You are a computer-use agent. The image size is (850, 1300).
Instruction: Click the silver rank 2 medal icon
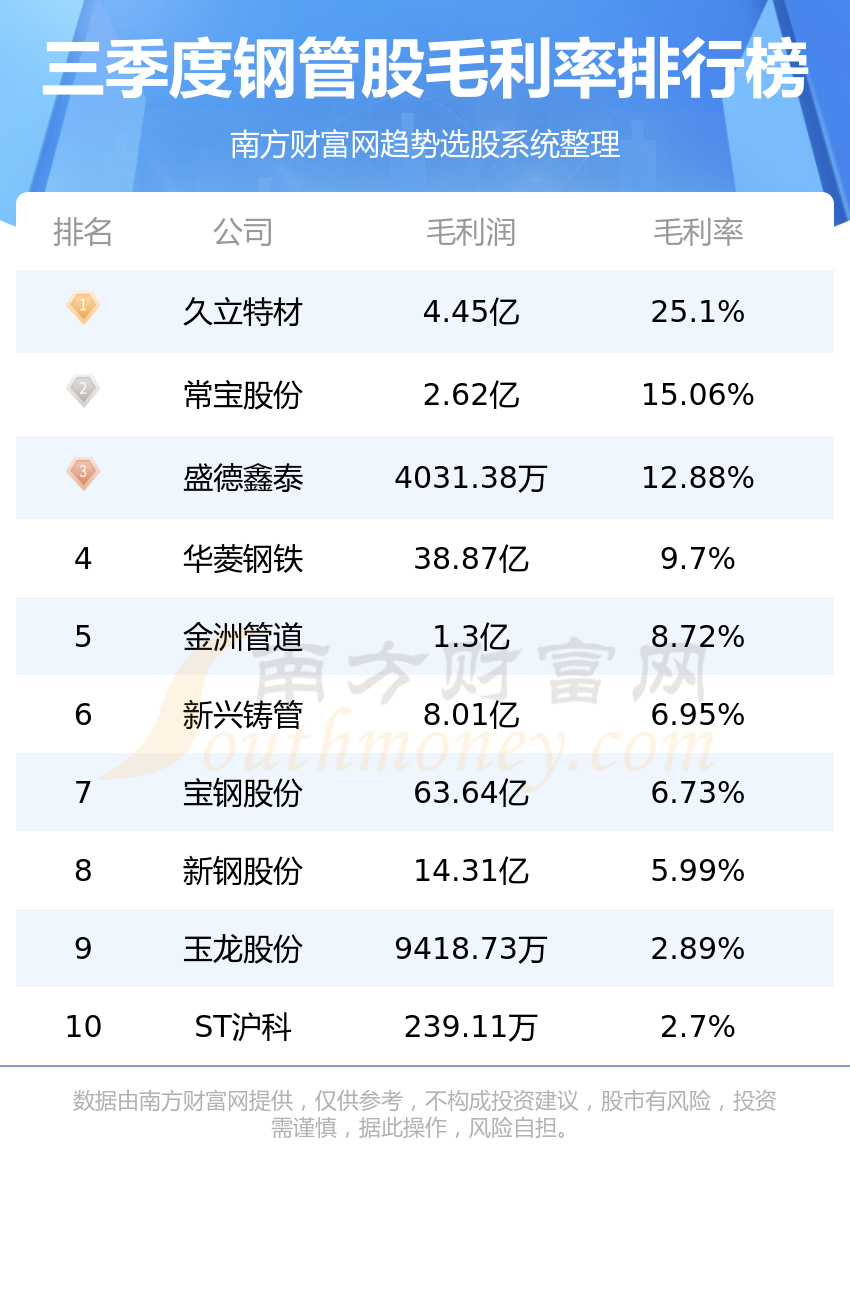(83, 391)
